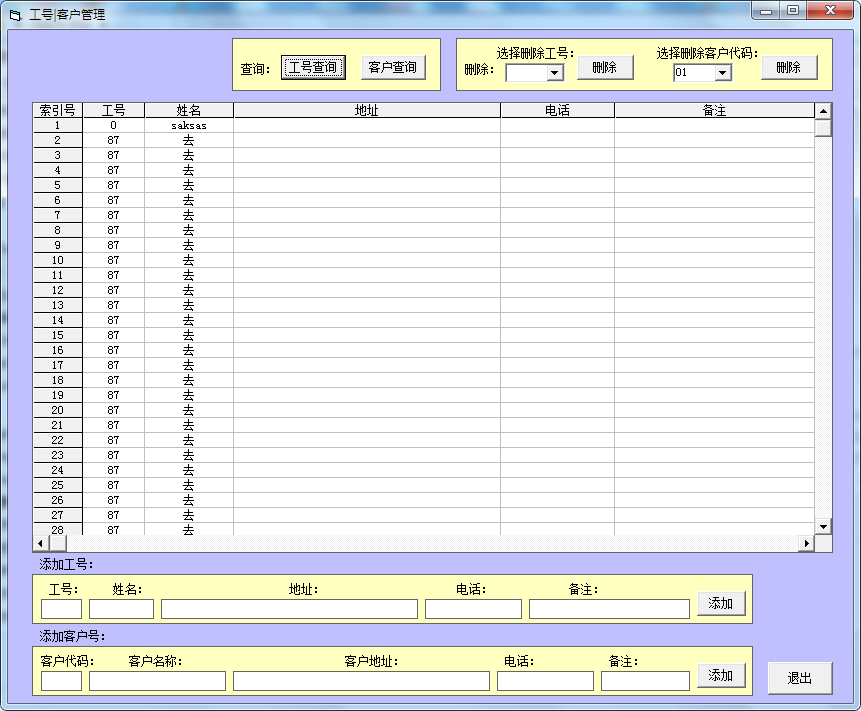861x711 pixels.
Task: Open the 选择删除工号 dropdown
Action: pyautogui.click(x=555, y=72)
